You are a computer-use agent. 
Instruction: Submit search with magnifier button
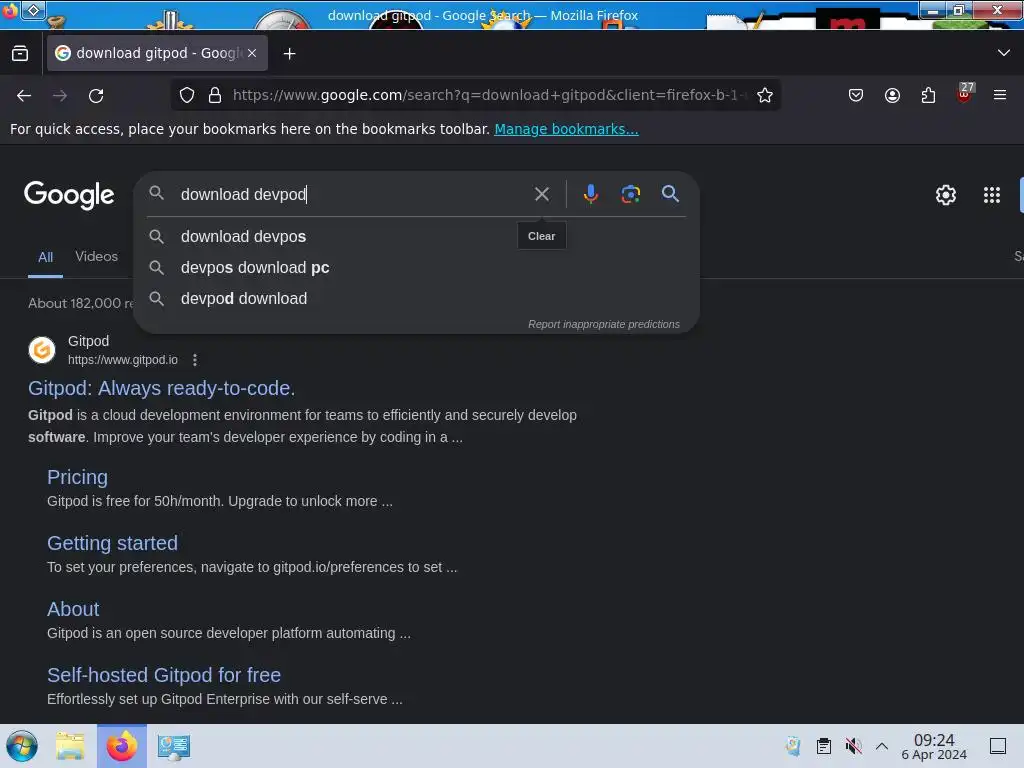pyautogui.click(x=670, y=193)
